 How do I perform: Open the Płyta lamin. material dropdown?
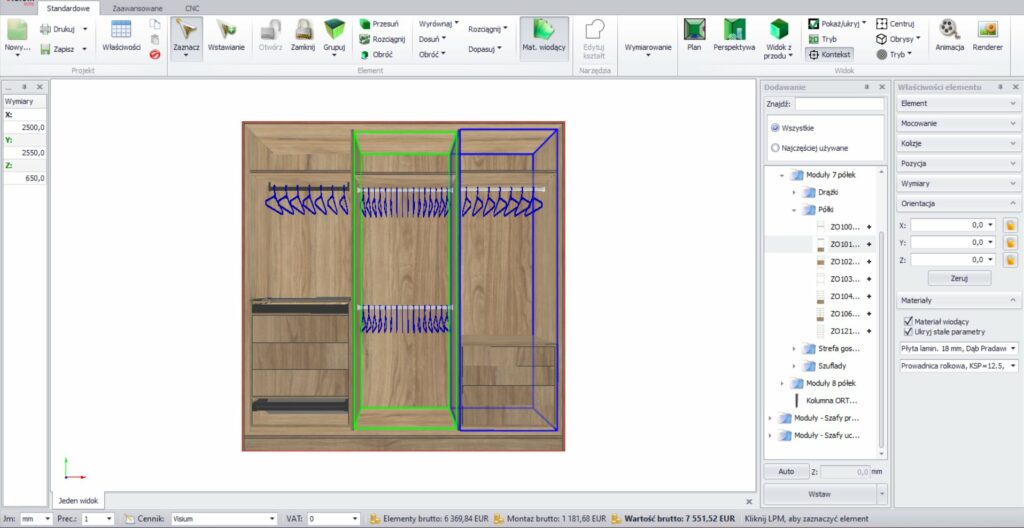[x=1014, y=348]
